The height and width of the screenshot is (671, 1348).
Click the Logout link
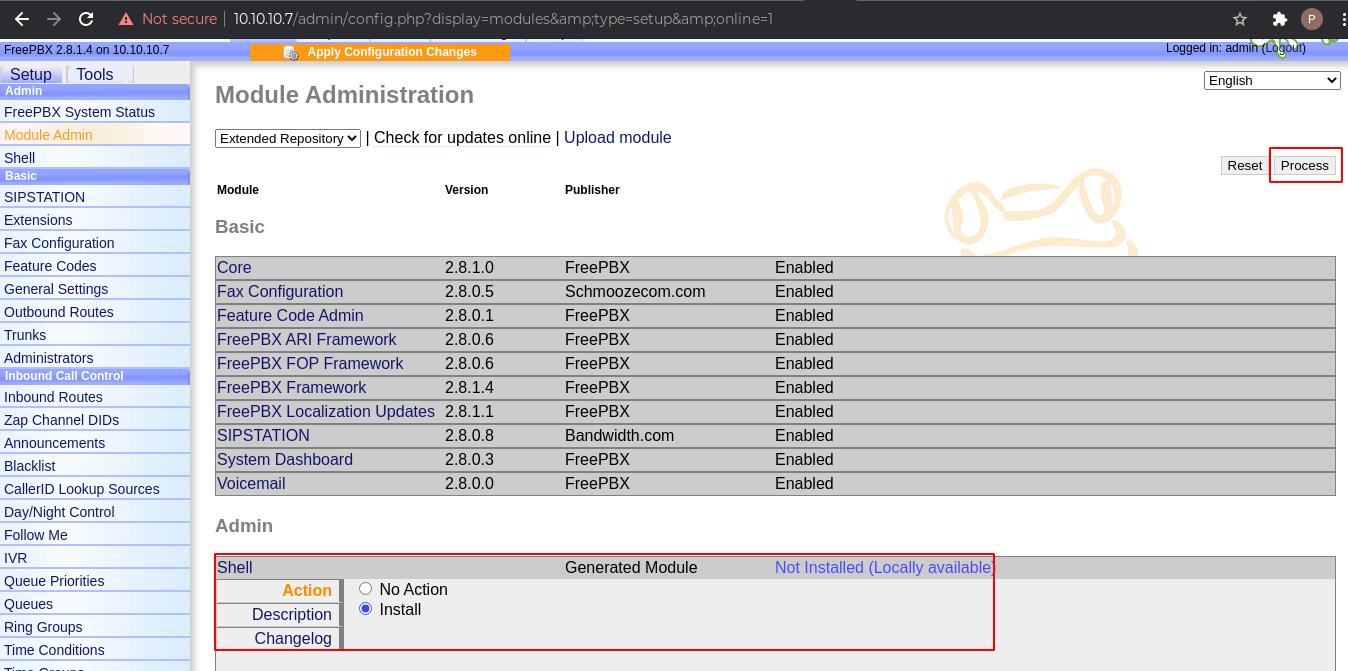point(1283,48)
